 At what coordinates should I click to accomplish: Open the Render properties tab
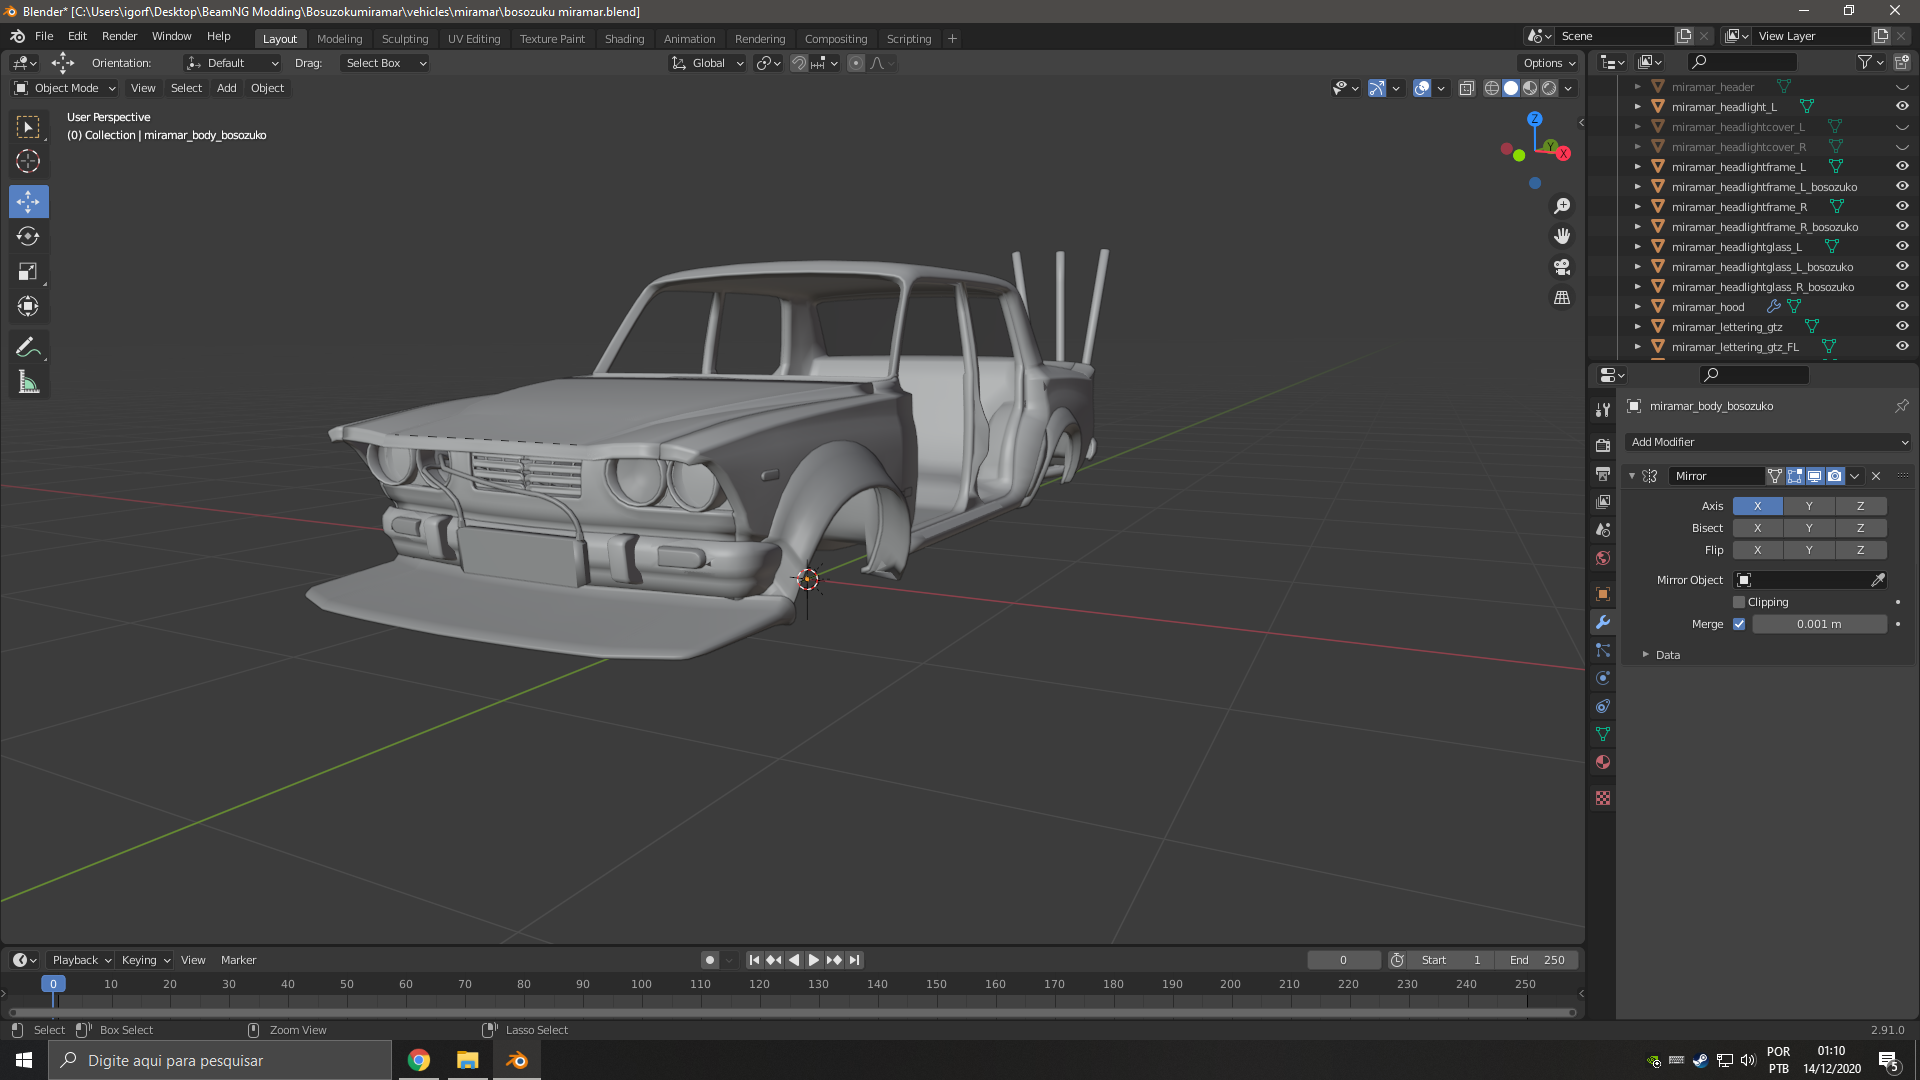click(x=1603, y=445)
